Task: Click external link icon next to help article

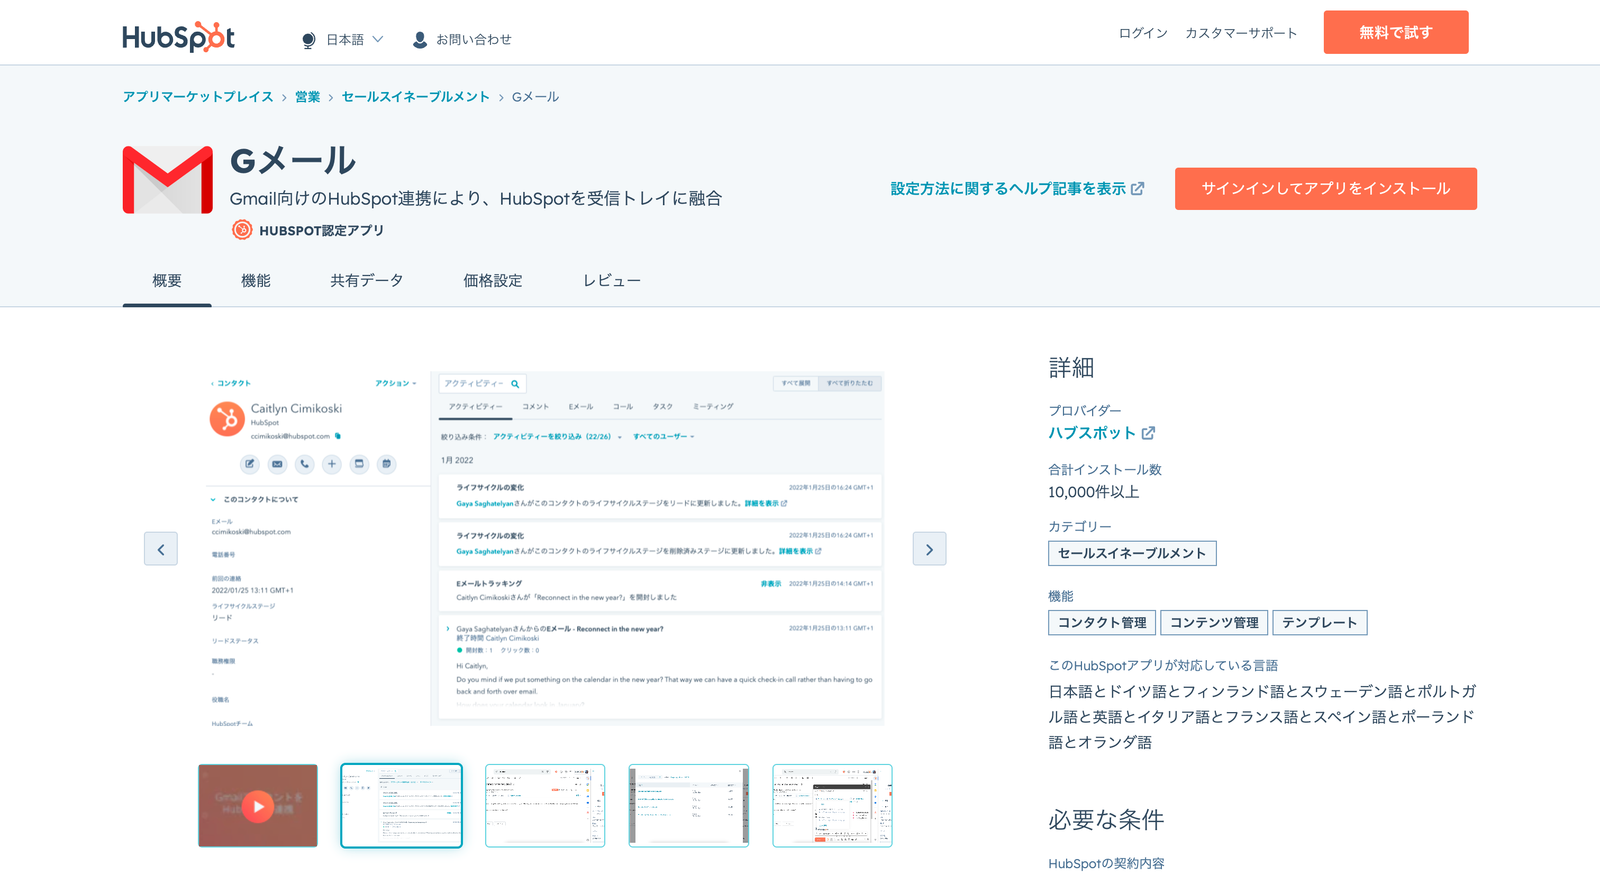Action: click(1138, 189)
